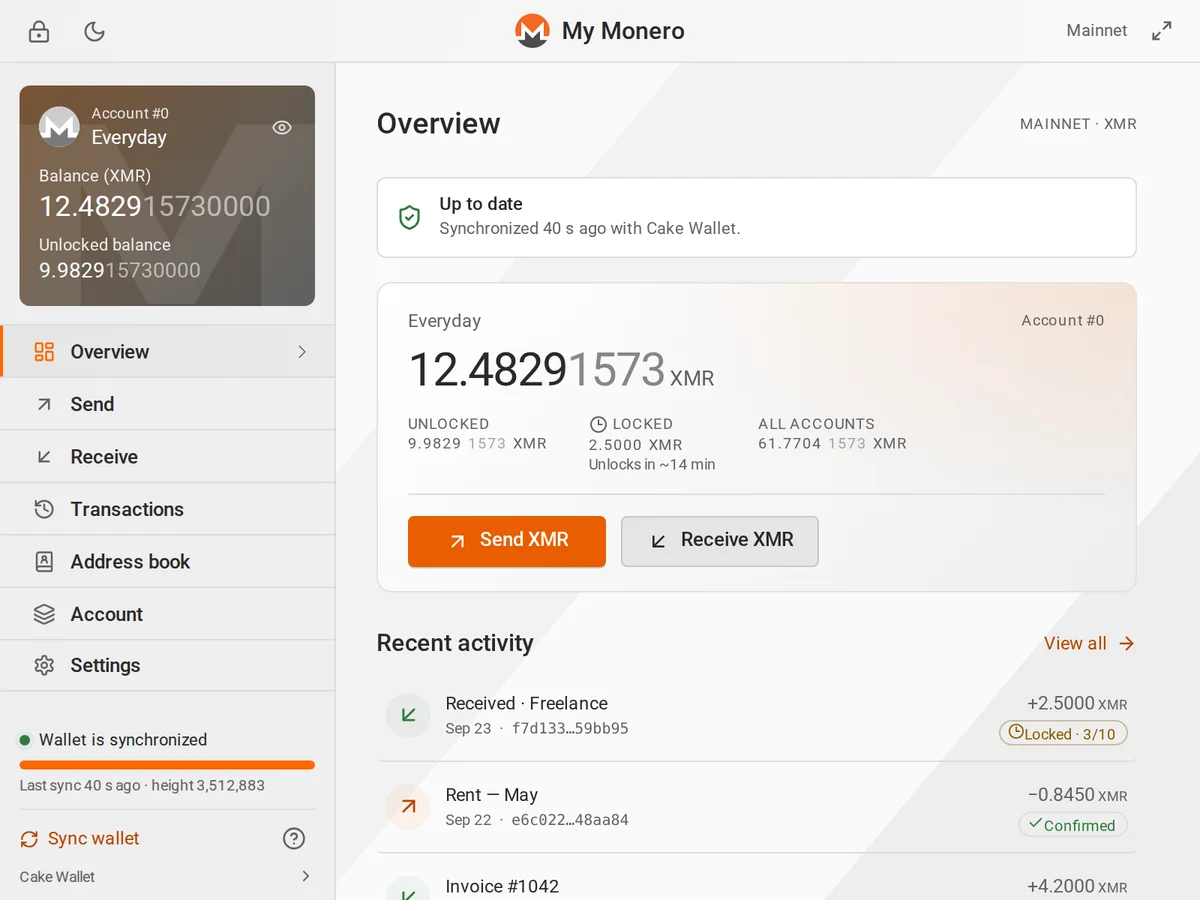This screenshot has width=1200, height=900.
Task: Open the Account section
Action: pos(168,614)
